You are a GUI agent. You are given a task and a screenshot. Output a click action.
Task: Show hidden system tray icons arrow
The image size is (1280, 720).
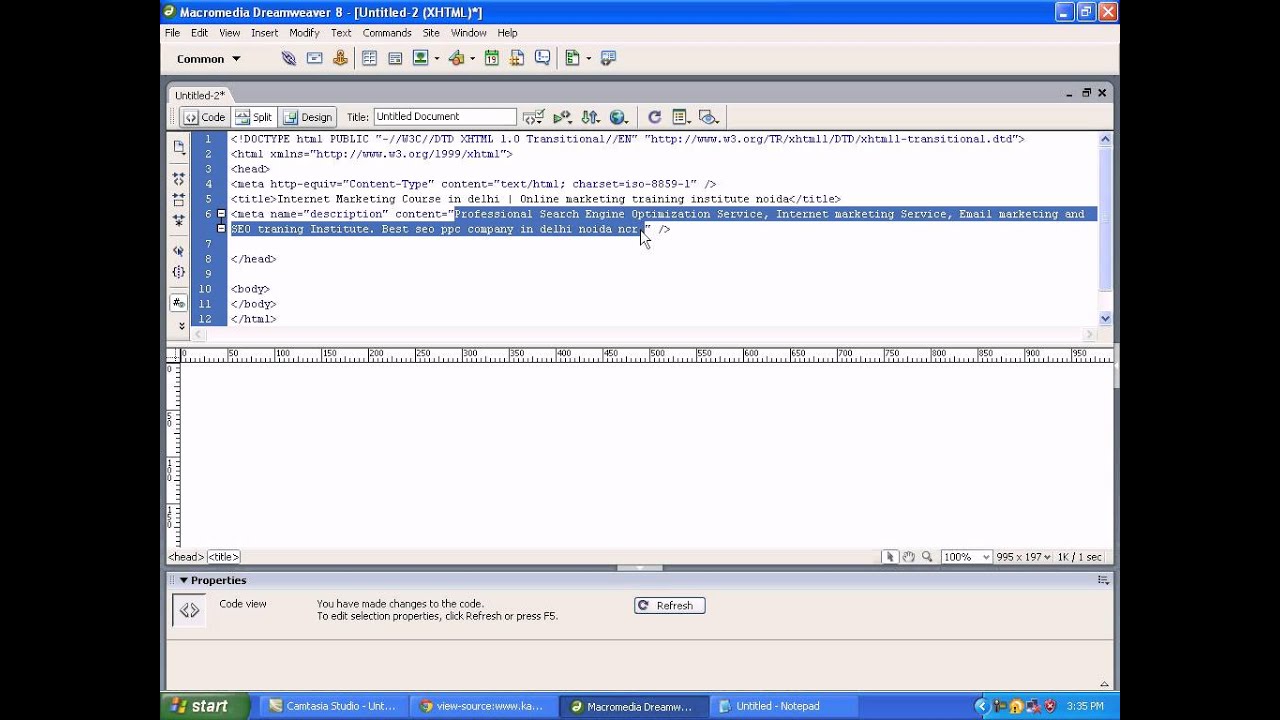point(981,706)
